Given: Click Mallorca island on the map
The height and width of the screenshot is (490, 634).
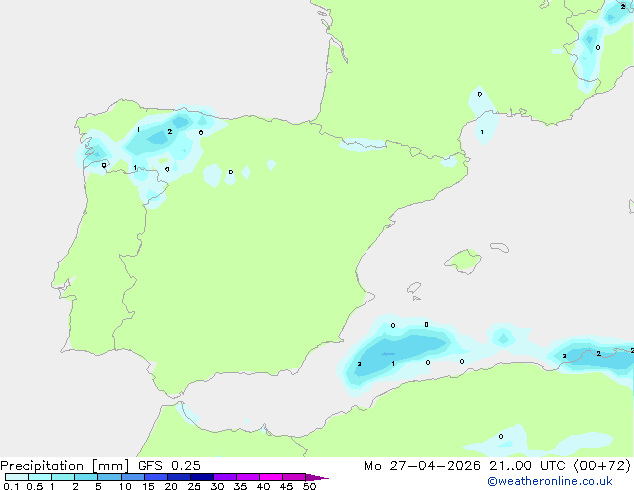Looking at the screenshot, I should (464, 261).
